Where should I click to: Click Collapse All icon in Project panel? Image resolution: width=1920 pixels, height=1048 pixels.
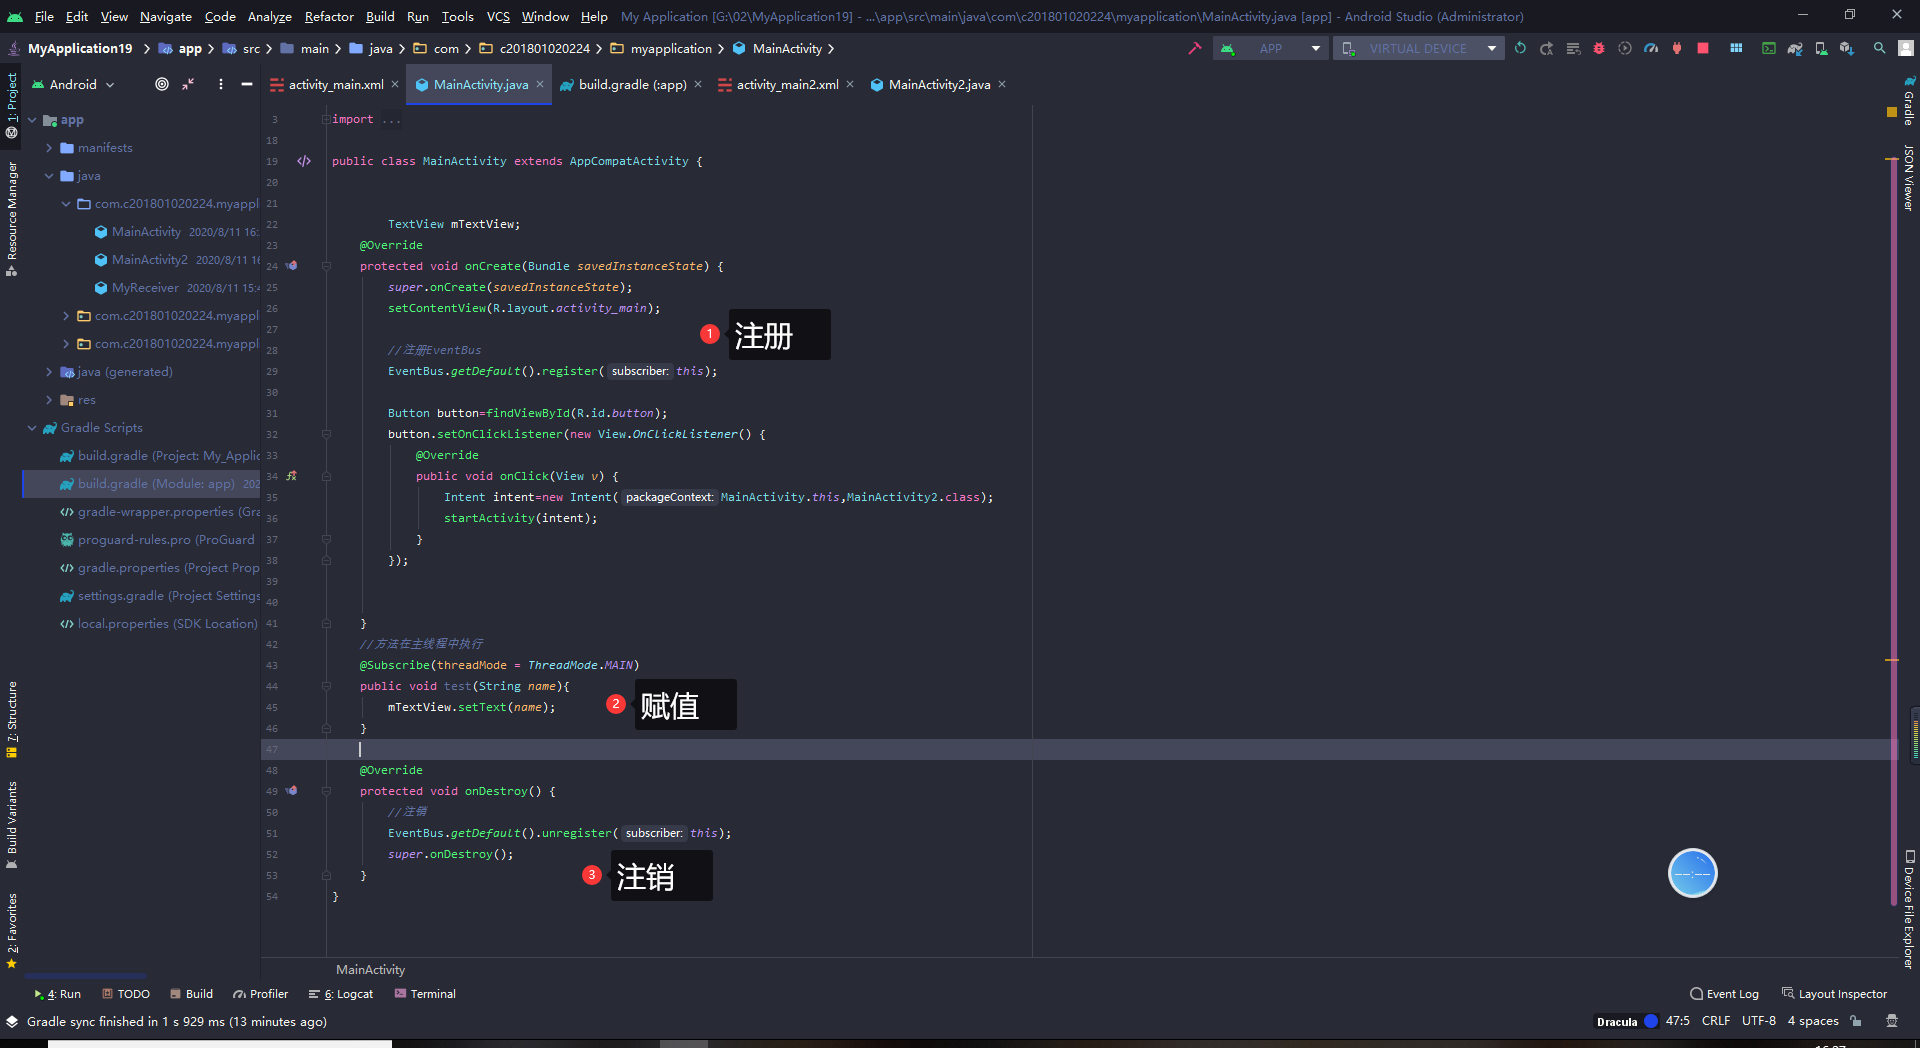[x=188, y=84]
